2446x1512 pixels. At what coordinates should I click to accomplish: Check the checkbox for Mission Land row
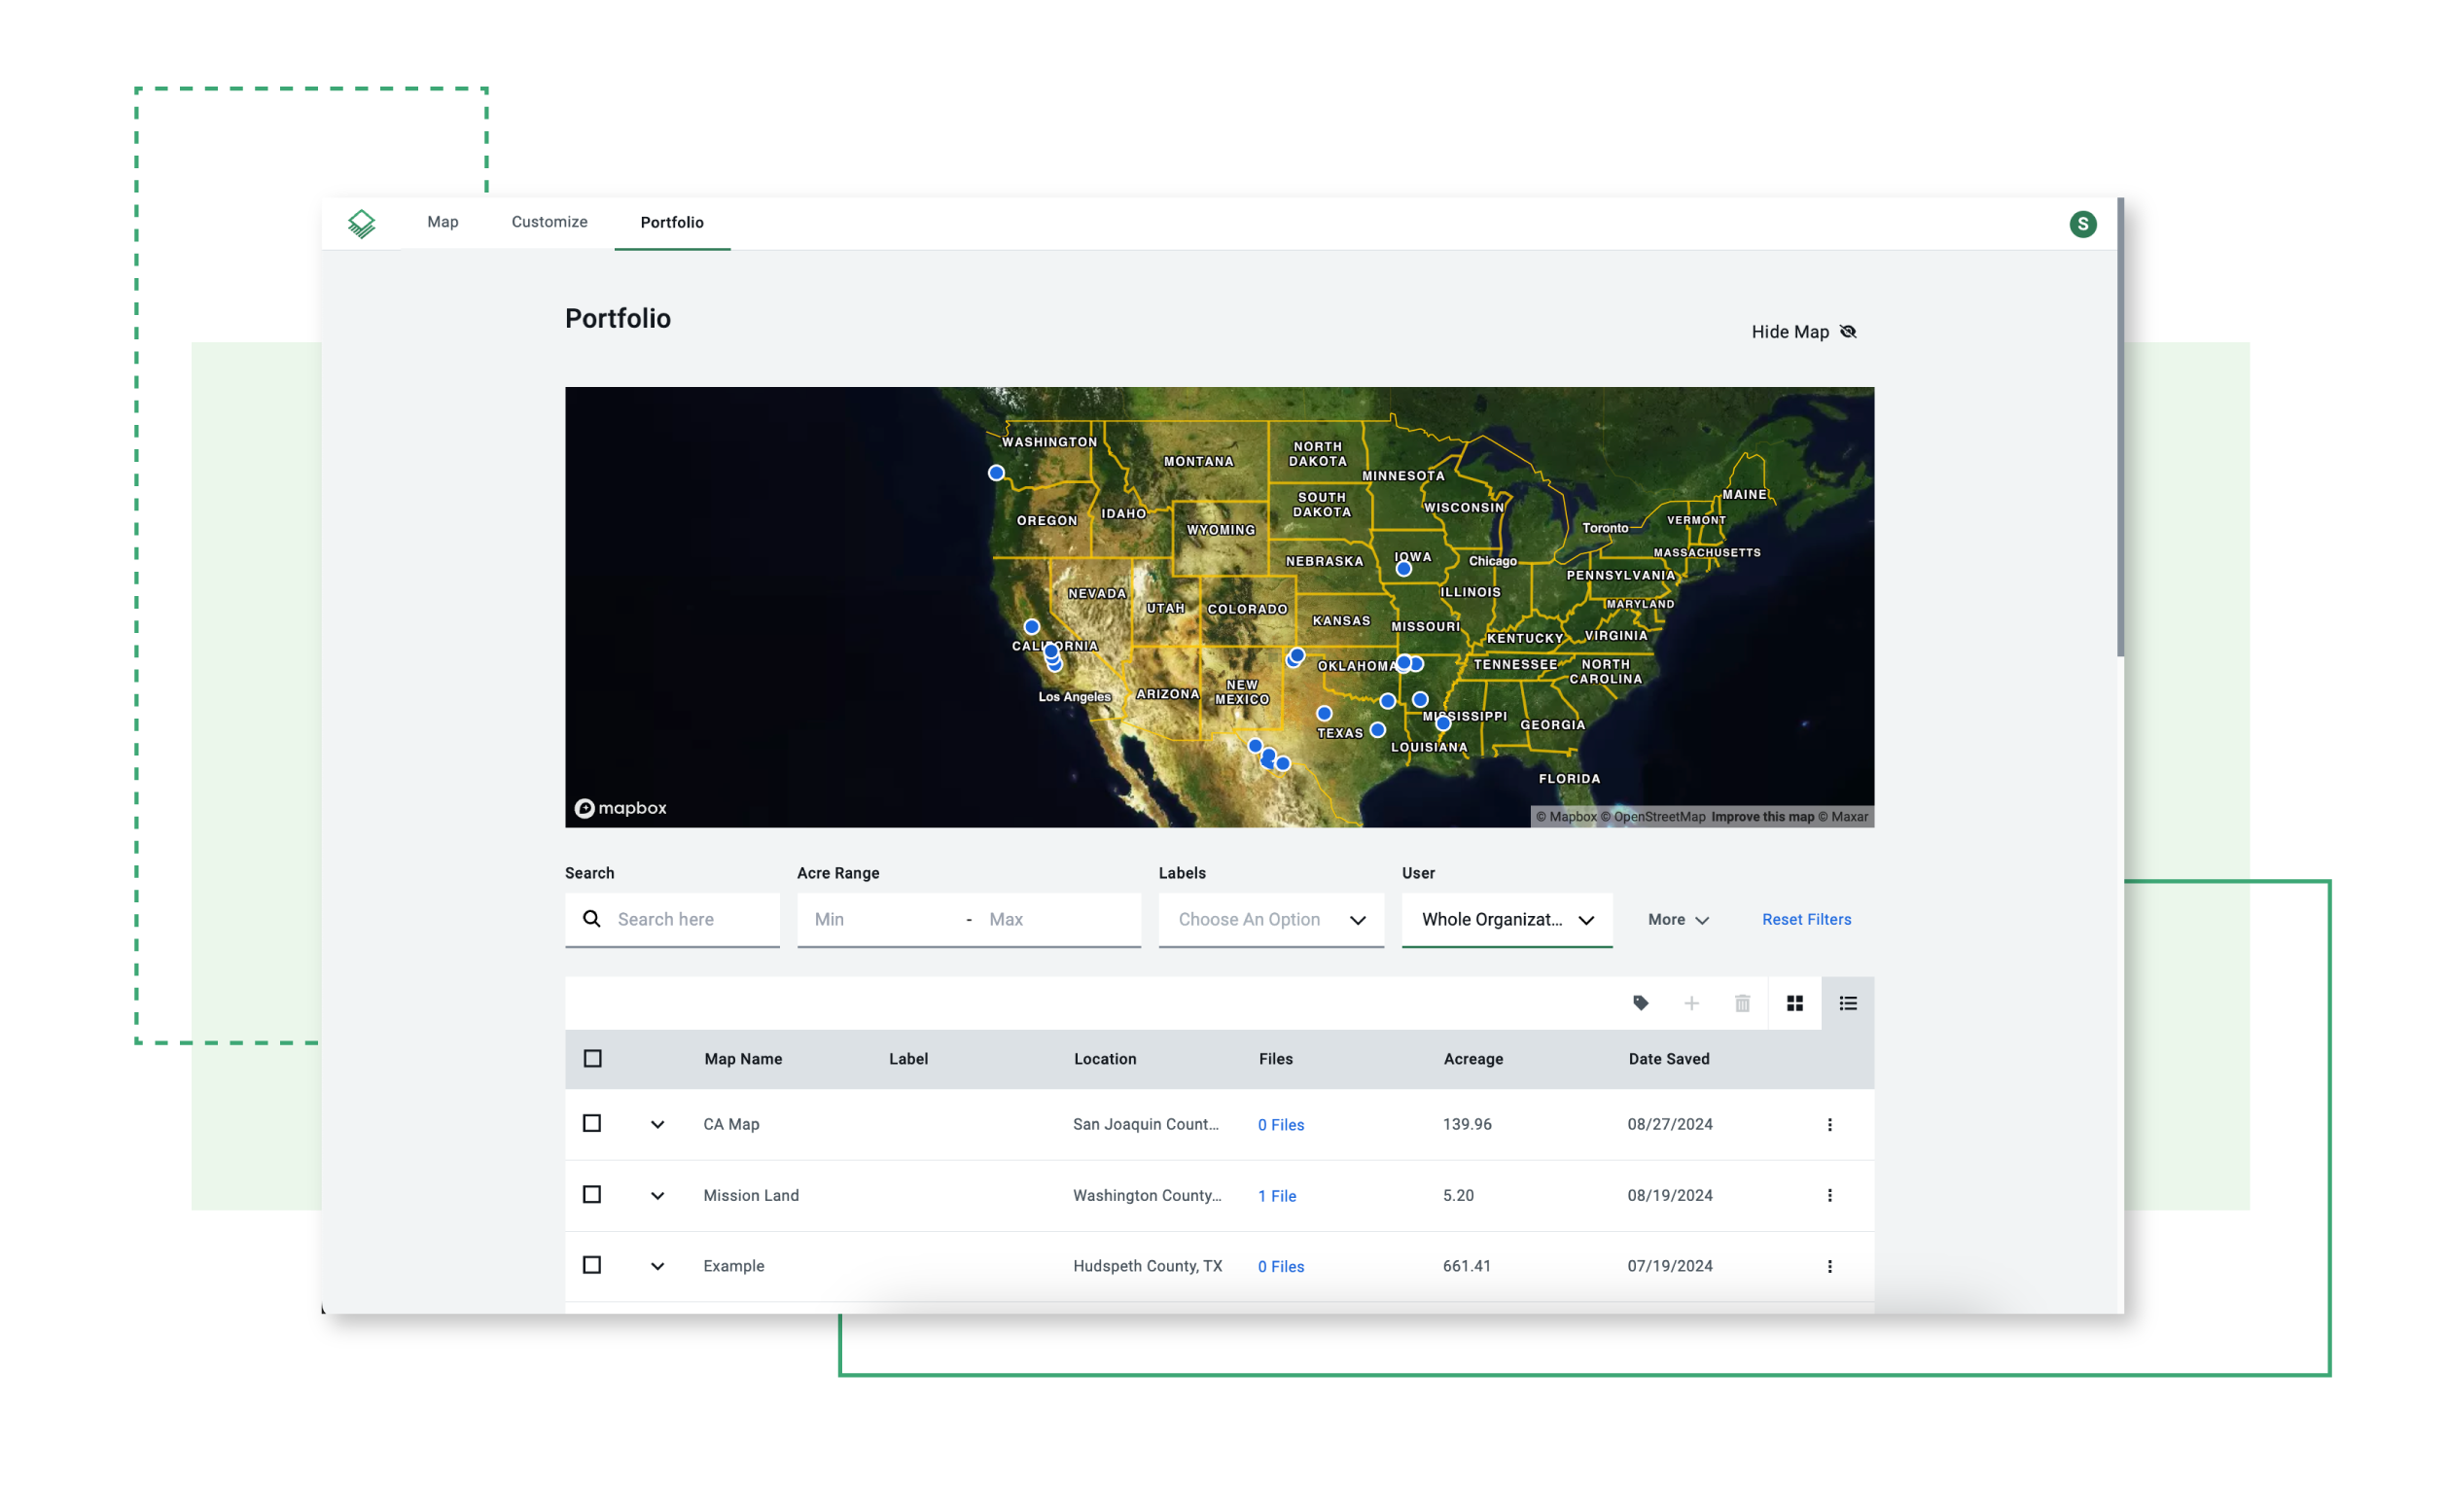click(592, 1195)
